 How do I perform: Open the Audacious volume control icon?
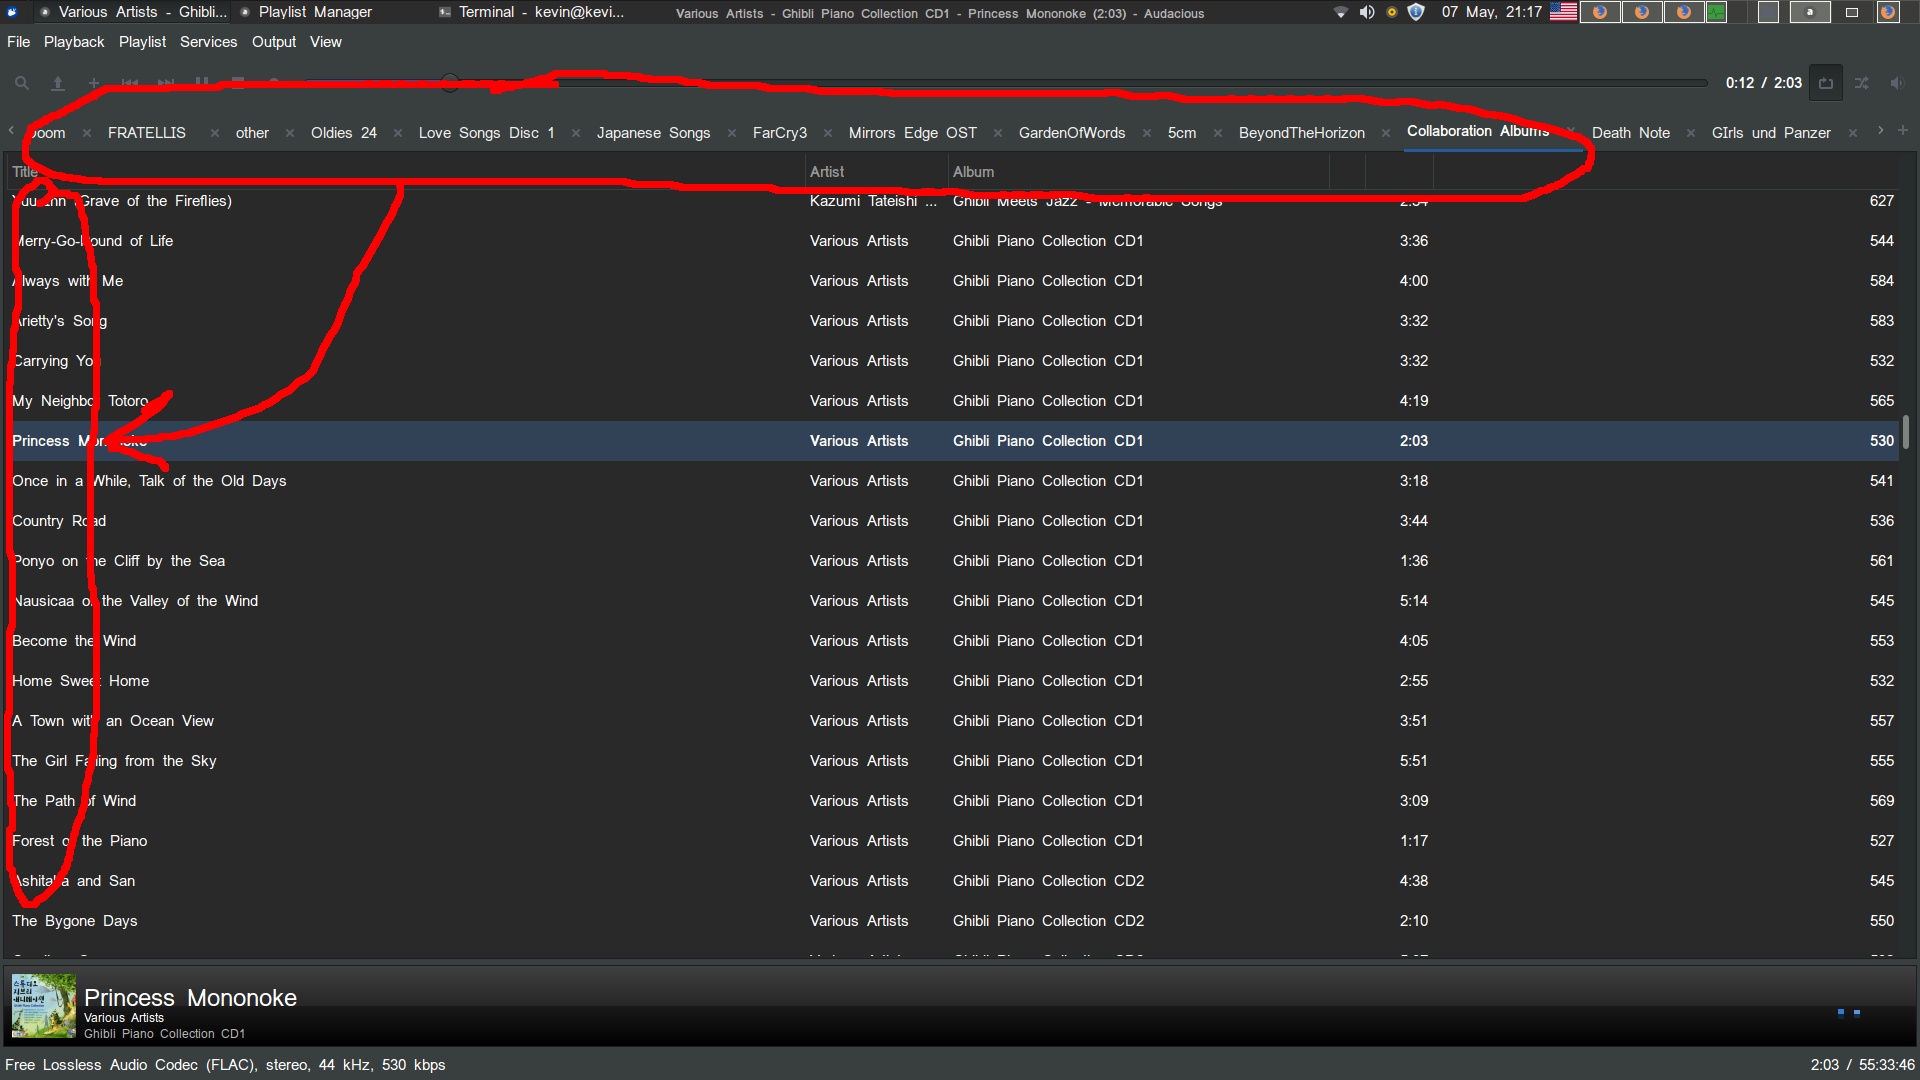click(x=1897, y=83)
